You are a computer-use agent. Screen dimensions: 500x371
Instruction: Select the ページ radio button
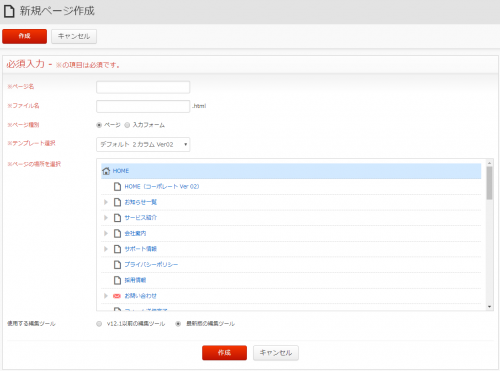point(99,125)
